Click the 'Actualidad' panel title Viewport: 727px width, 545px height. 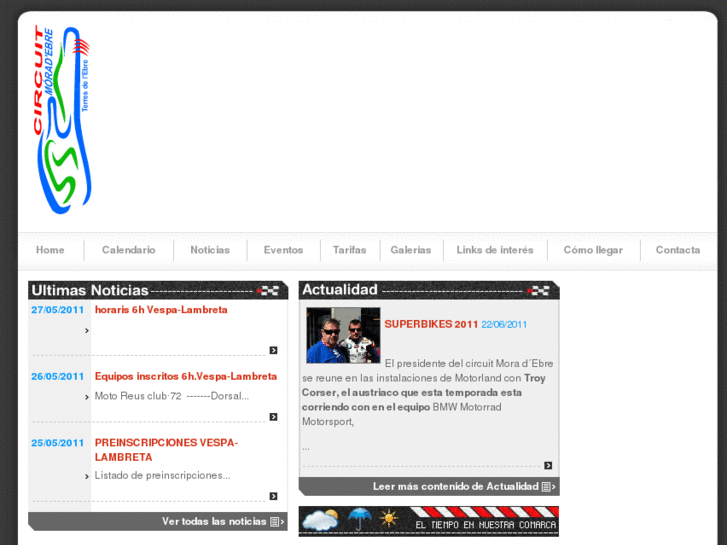(340, 289)
